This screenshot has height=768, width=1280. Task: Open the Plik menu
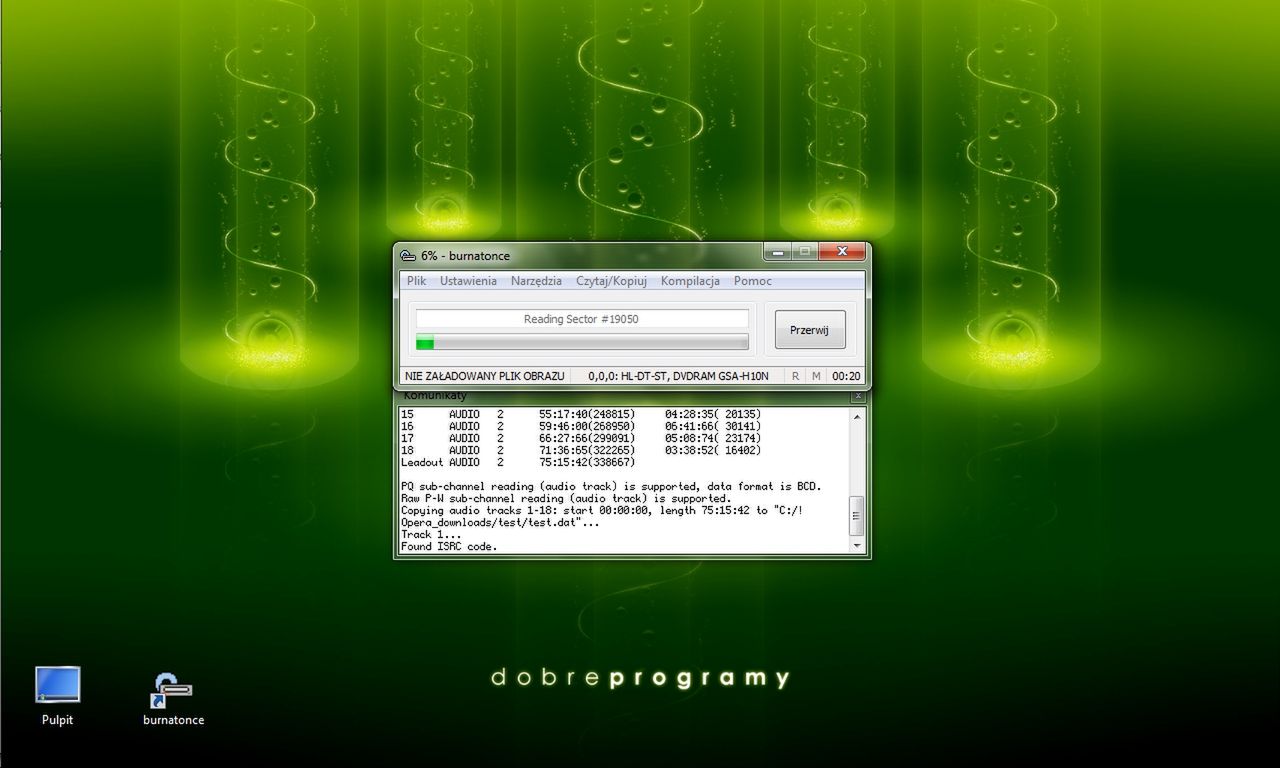point(416,281)
